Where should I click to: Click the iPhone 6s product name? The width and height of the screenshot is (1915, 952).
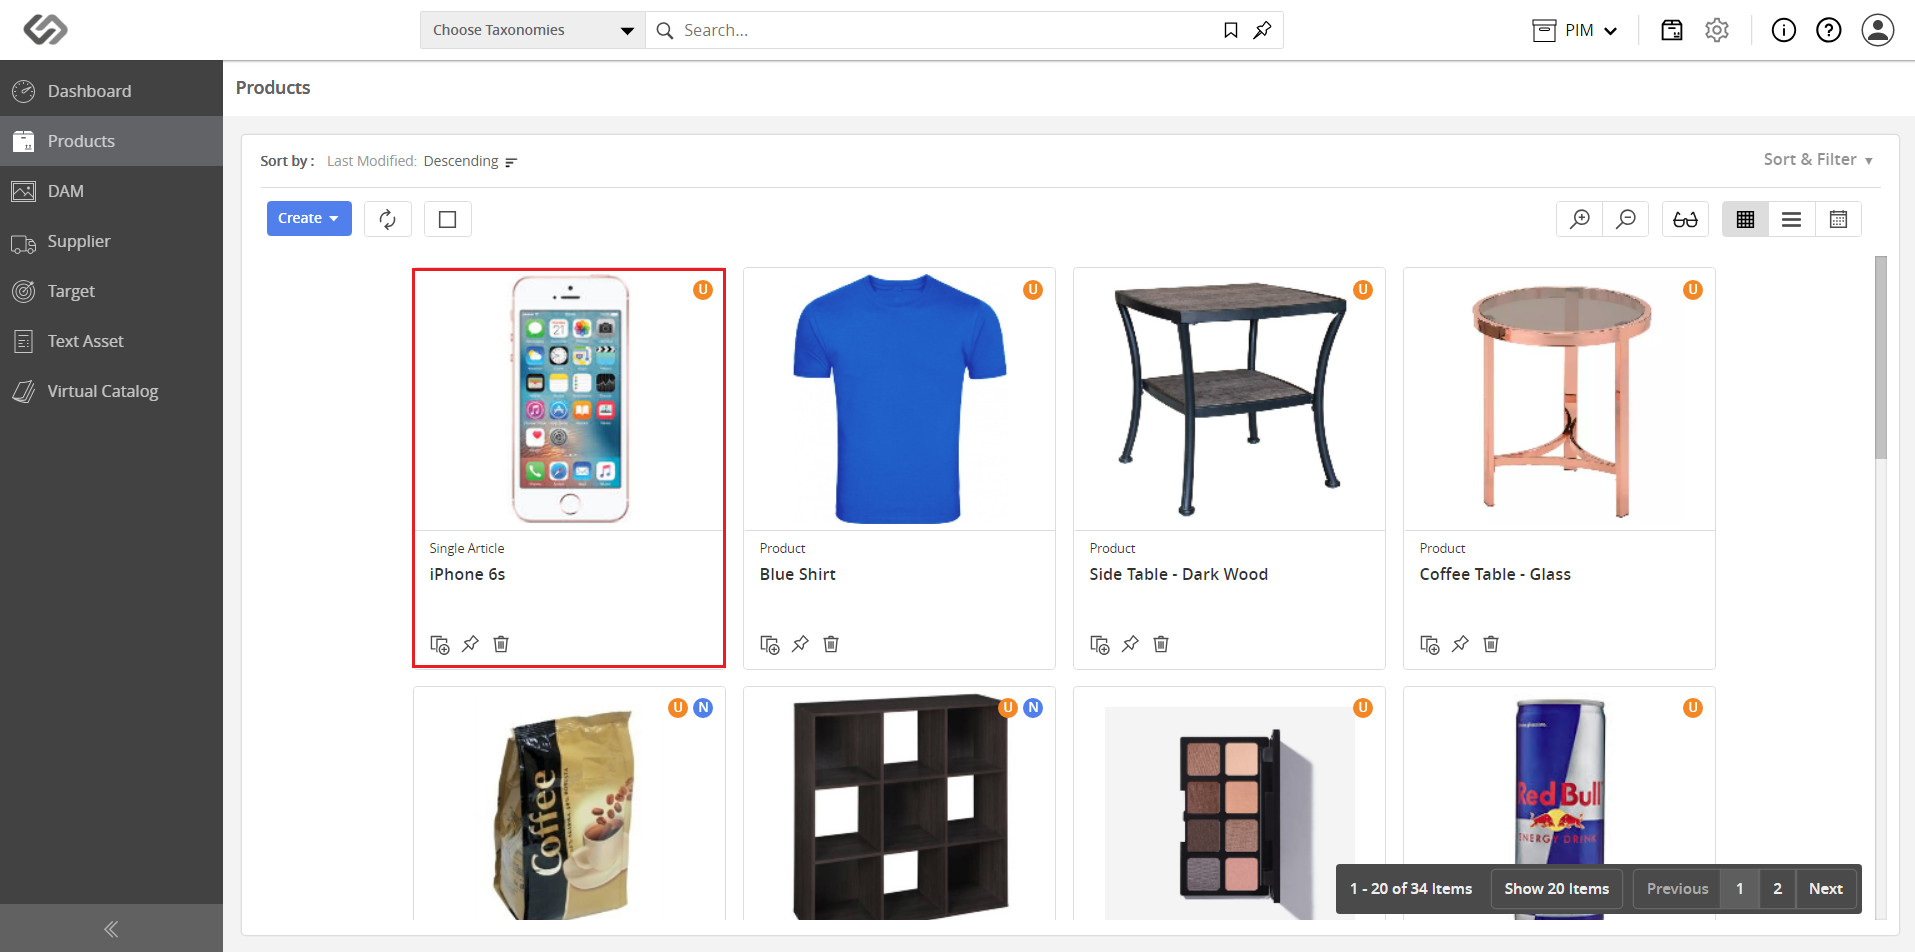[467, 574]
